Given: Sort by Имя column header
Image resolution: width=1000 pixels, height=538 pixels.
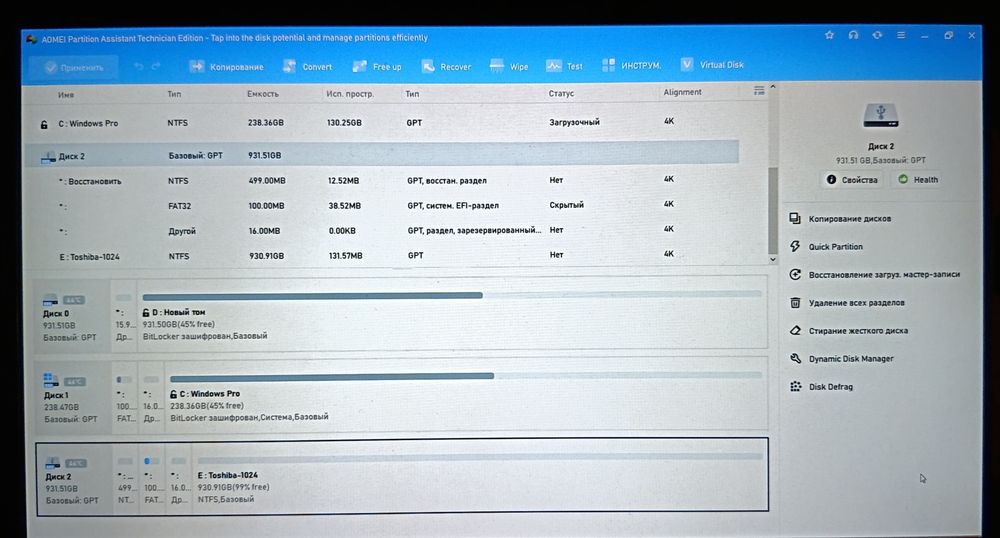Looking at the screenshot, I should [x=66, y=94].
